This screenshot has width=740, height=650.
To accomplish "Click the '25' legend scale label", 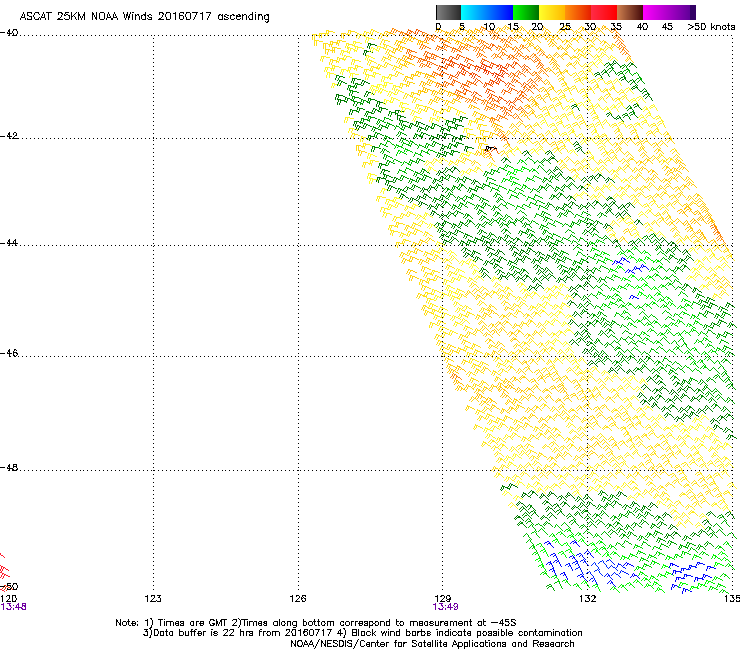I will click(565, 27).
